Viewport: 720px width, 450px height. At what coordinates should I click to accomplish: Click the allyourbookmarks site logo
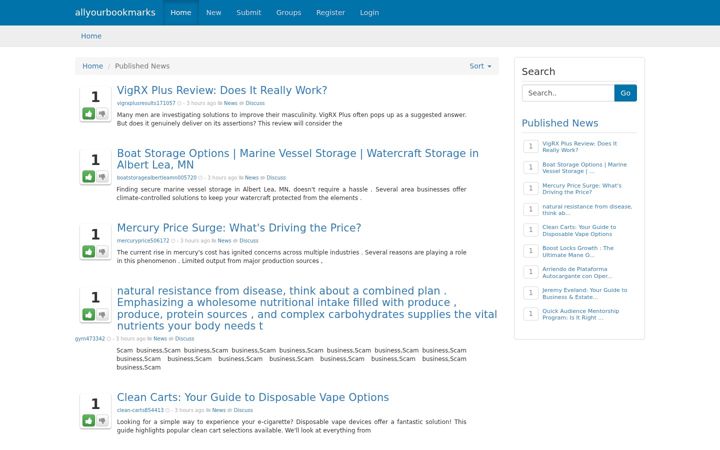pyautogui.click(x=115, y=12)
